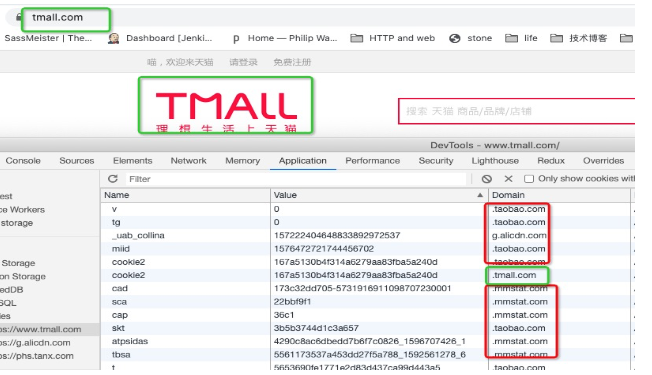The width and height of the screenshot is (652, 375).
Task: Click the sort arrow in Value header
Action: pyautogui.click(x=480, y=195)
